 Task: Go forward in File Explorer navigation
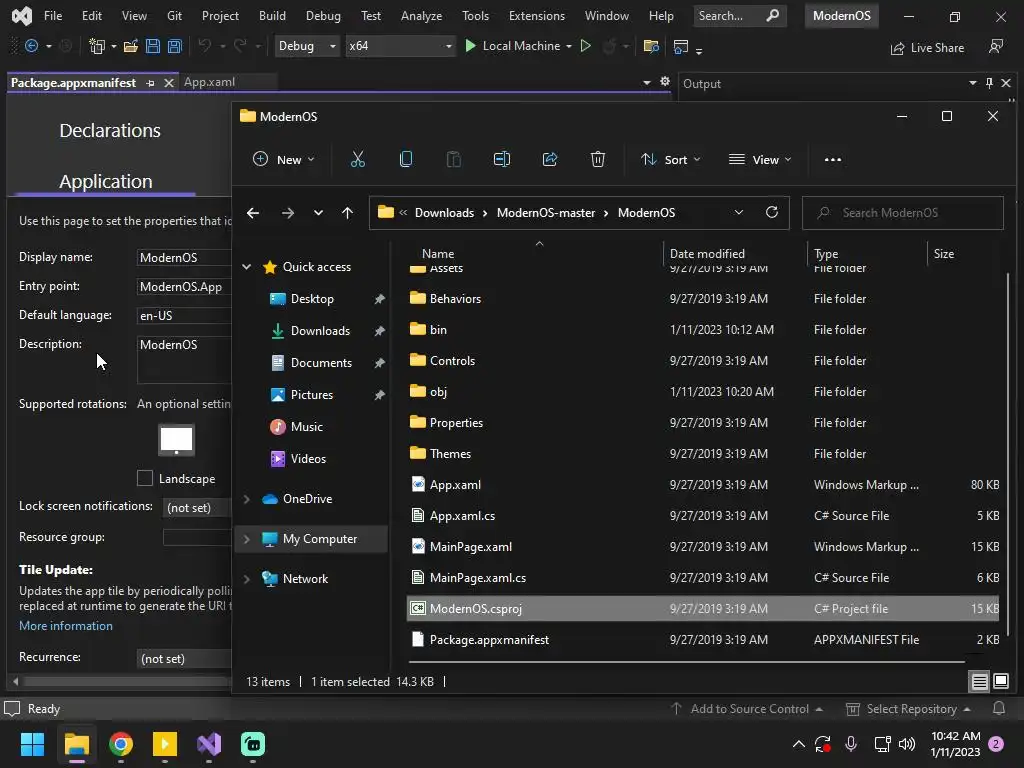(287, 213)
